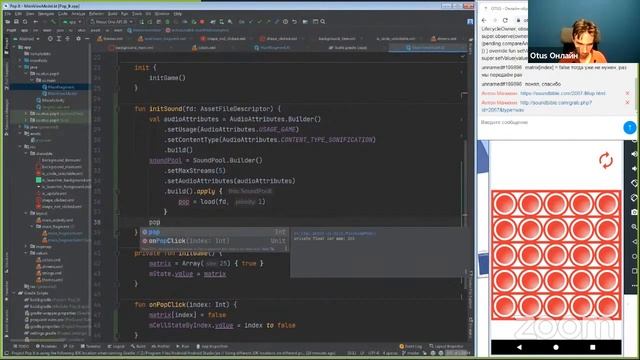This screenshot has height=360, width=640.
Task: Open the Android project view dropdown
Action: [x=27, y=39]
